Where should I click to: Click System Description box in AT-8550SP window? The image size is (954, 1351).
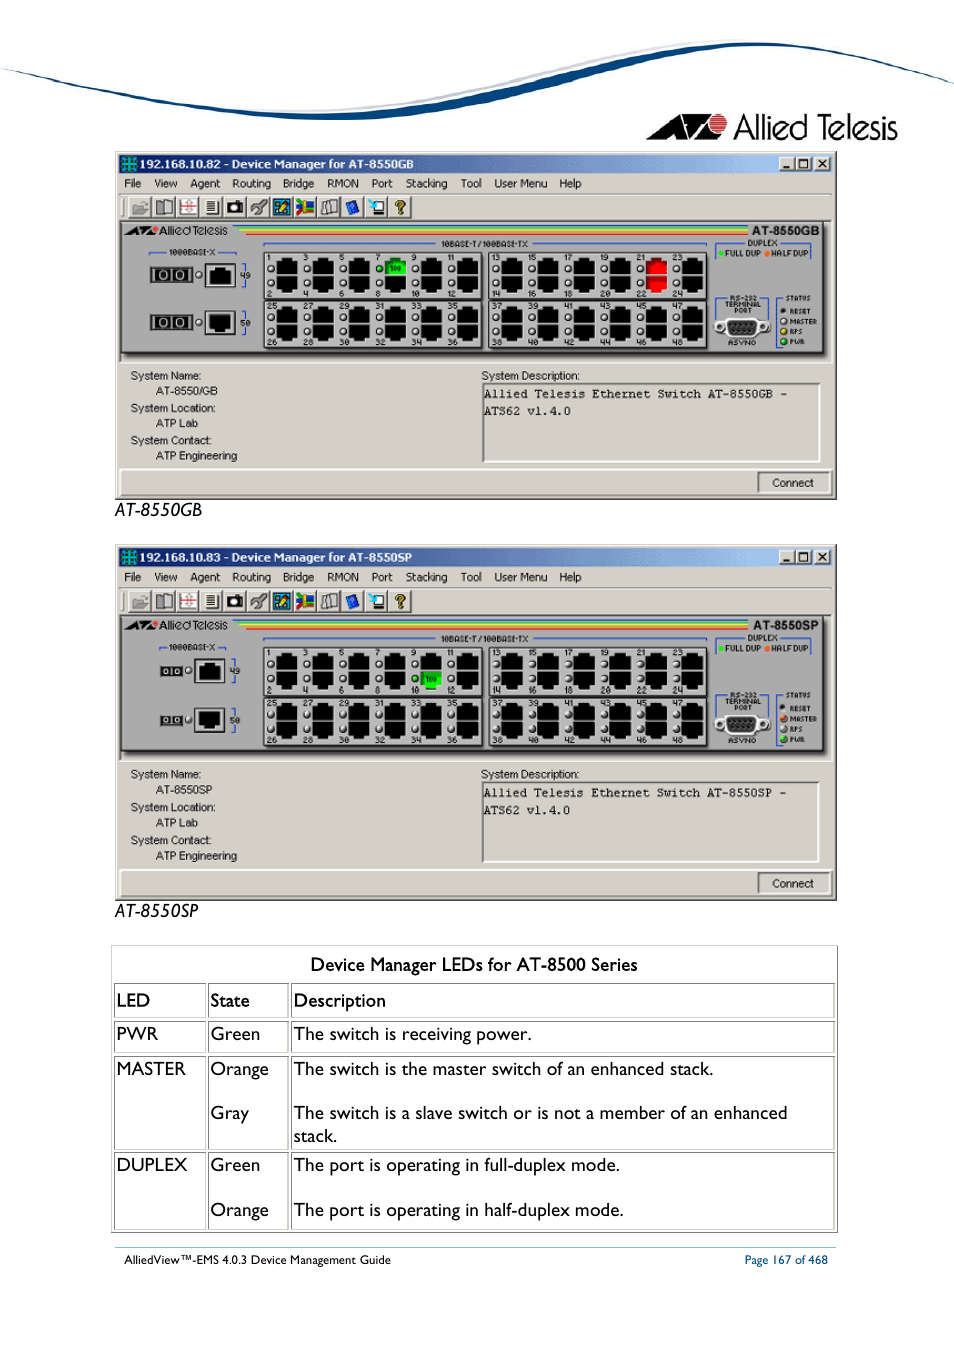click(x=651, y=823)
